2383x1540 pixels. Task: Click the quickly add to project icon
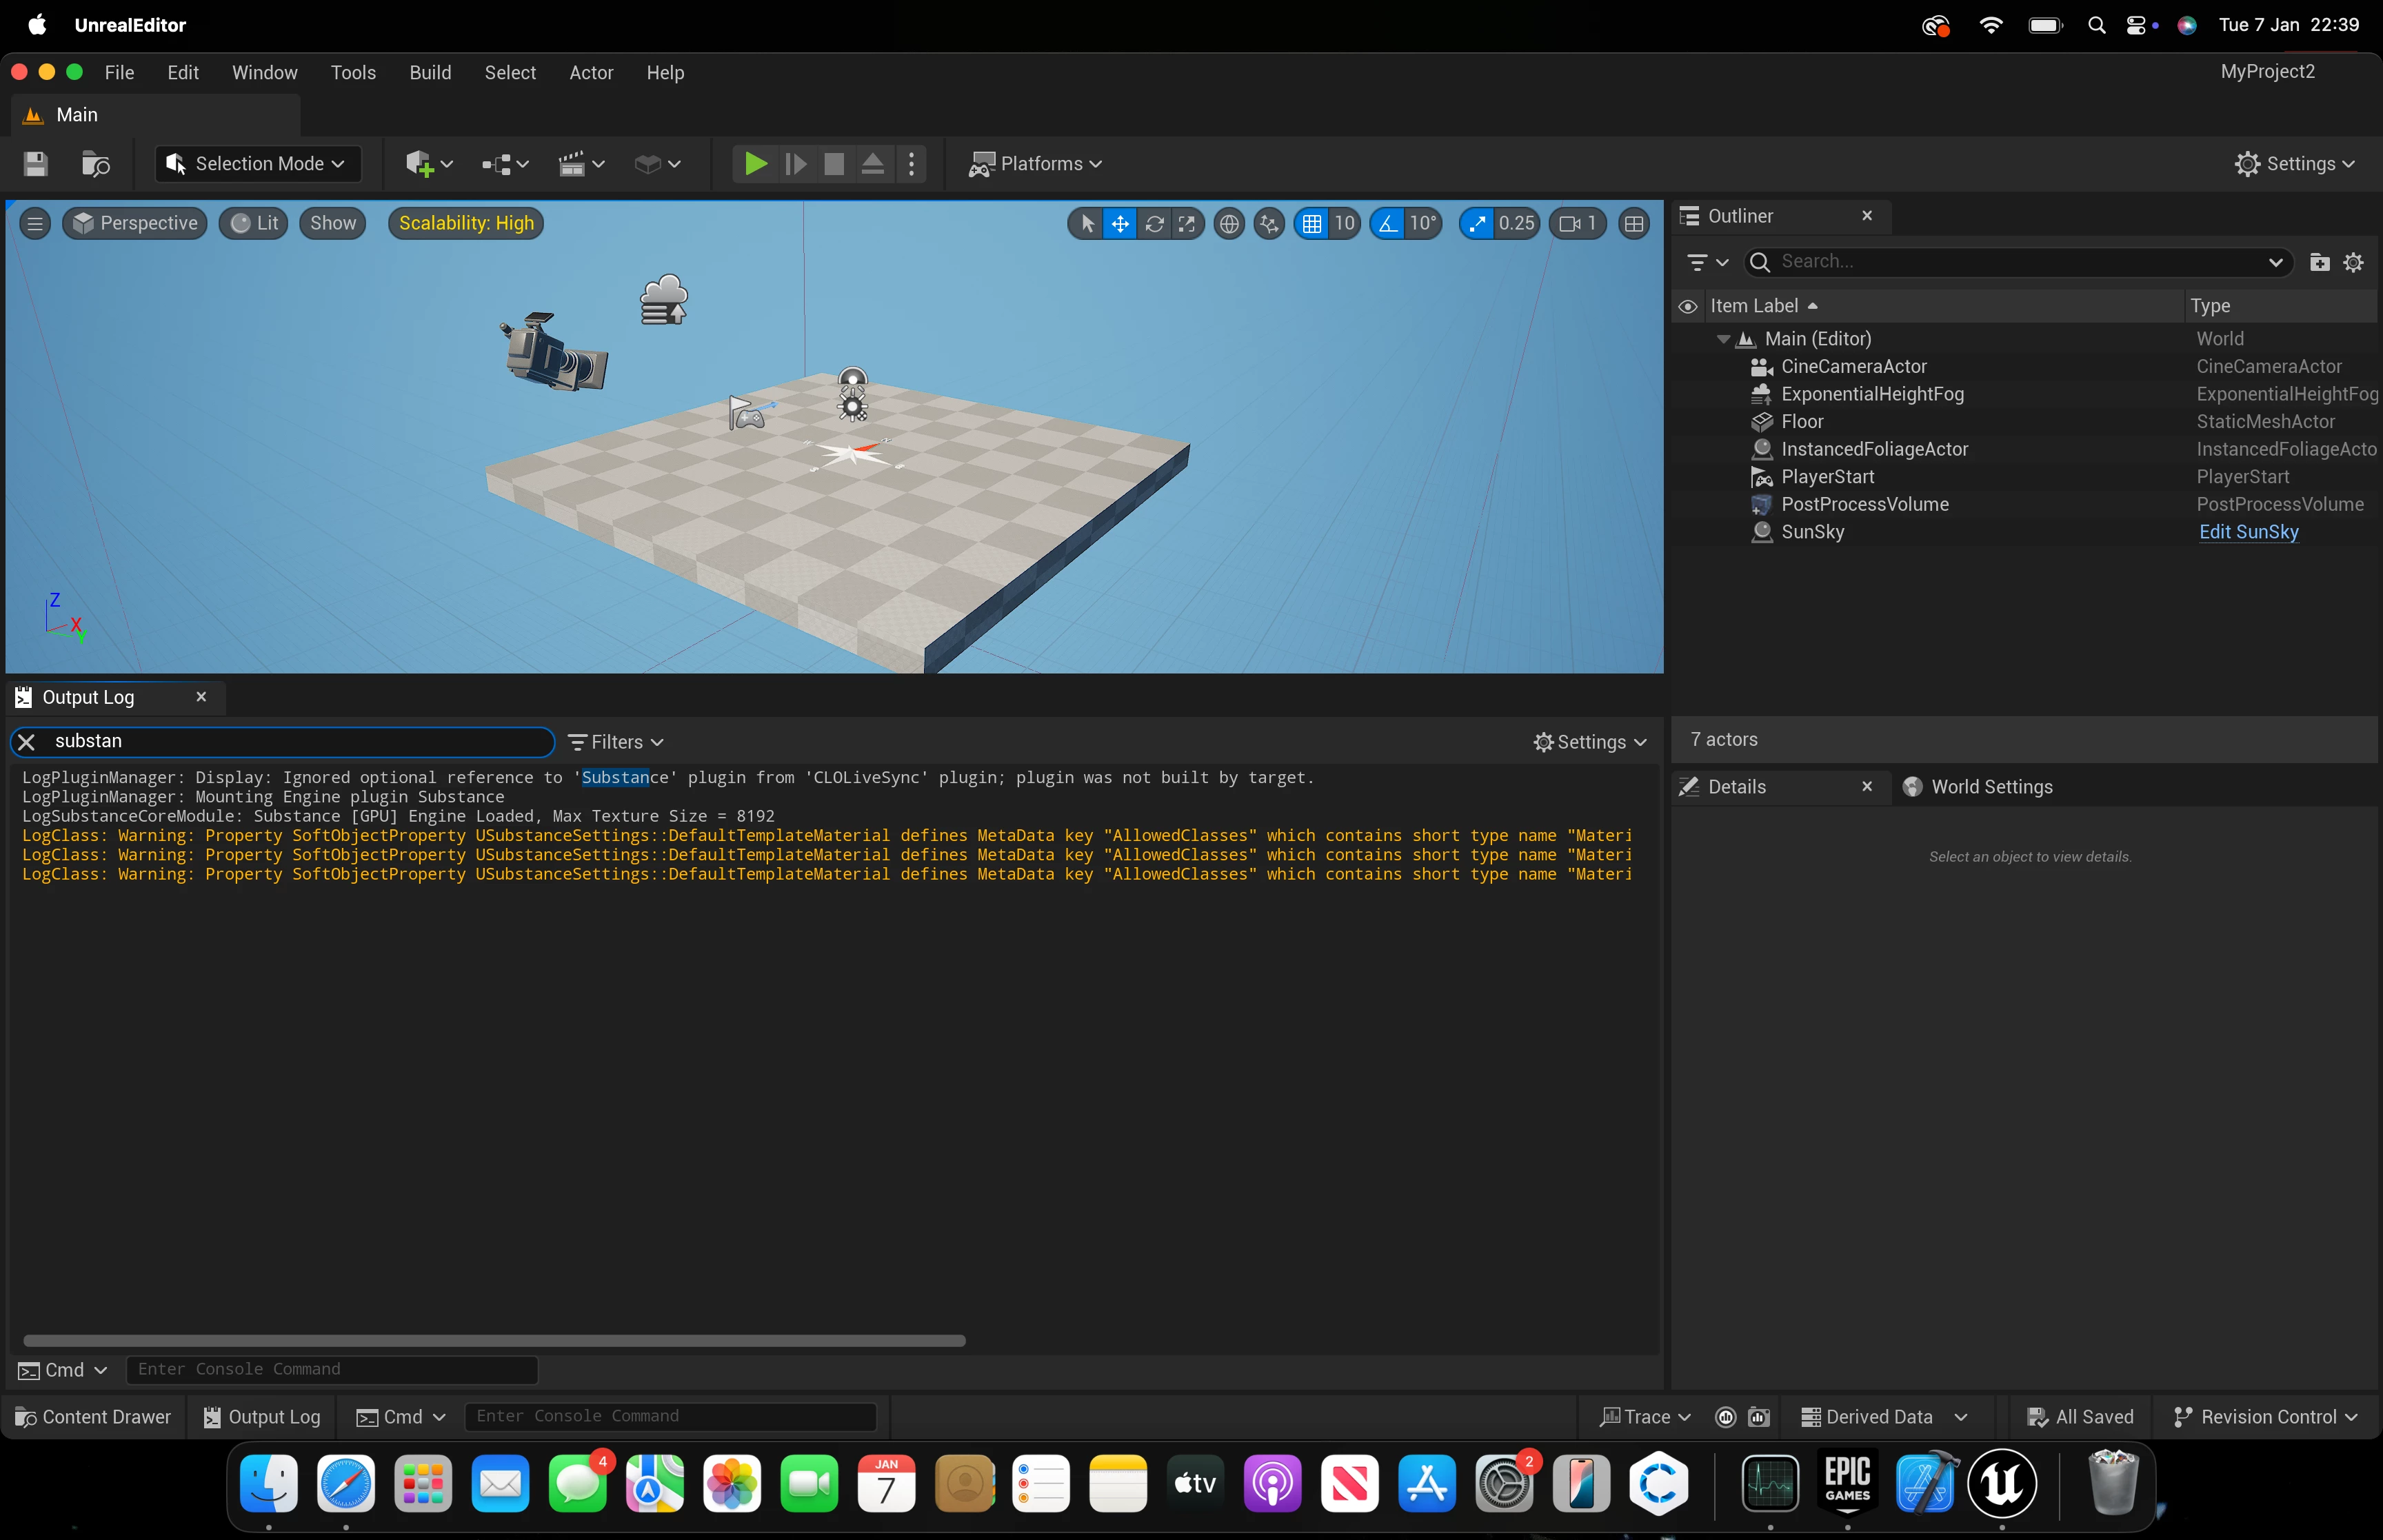[x=419, y=163]
